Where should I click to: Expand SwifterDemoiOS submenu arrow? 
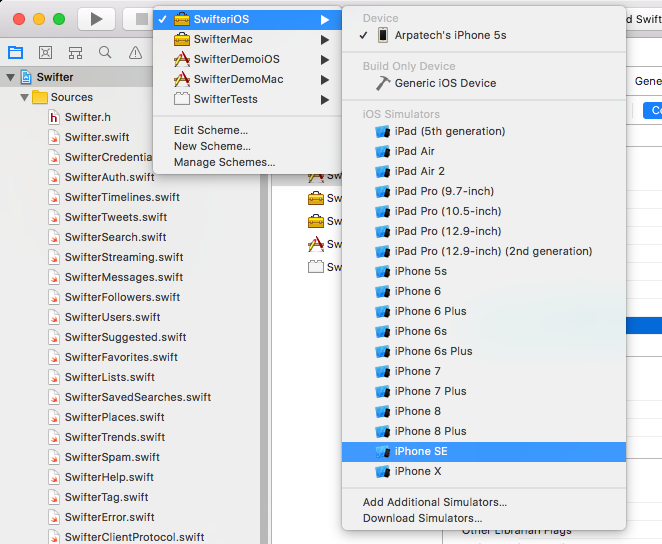click(x=325, y=60)
